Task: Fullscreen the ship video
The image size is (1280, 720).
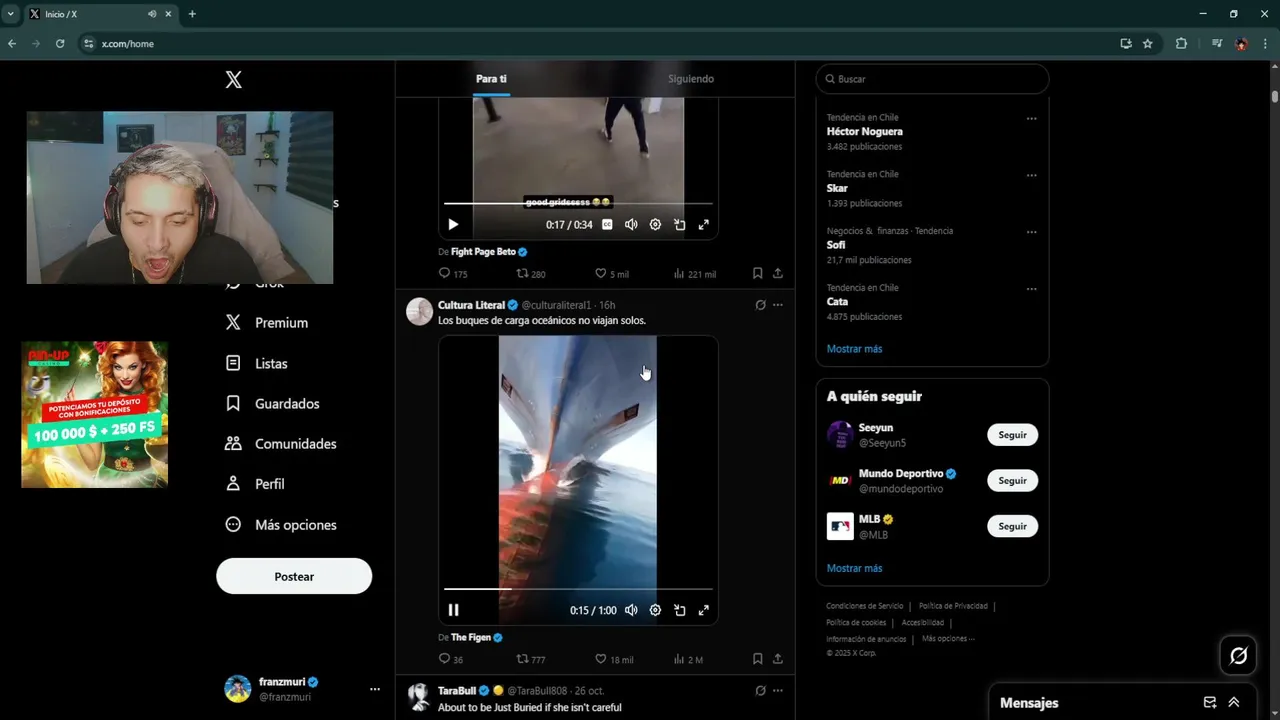Action: tap(703, 610)
